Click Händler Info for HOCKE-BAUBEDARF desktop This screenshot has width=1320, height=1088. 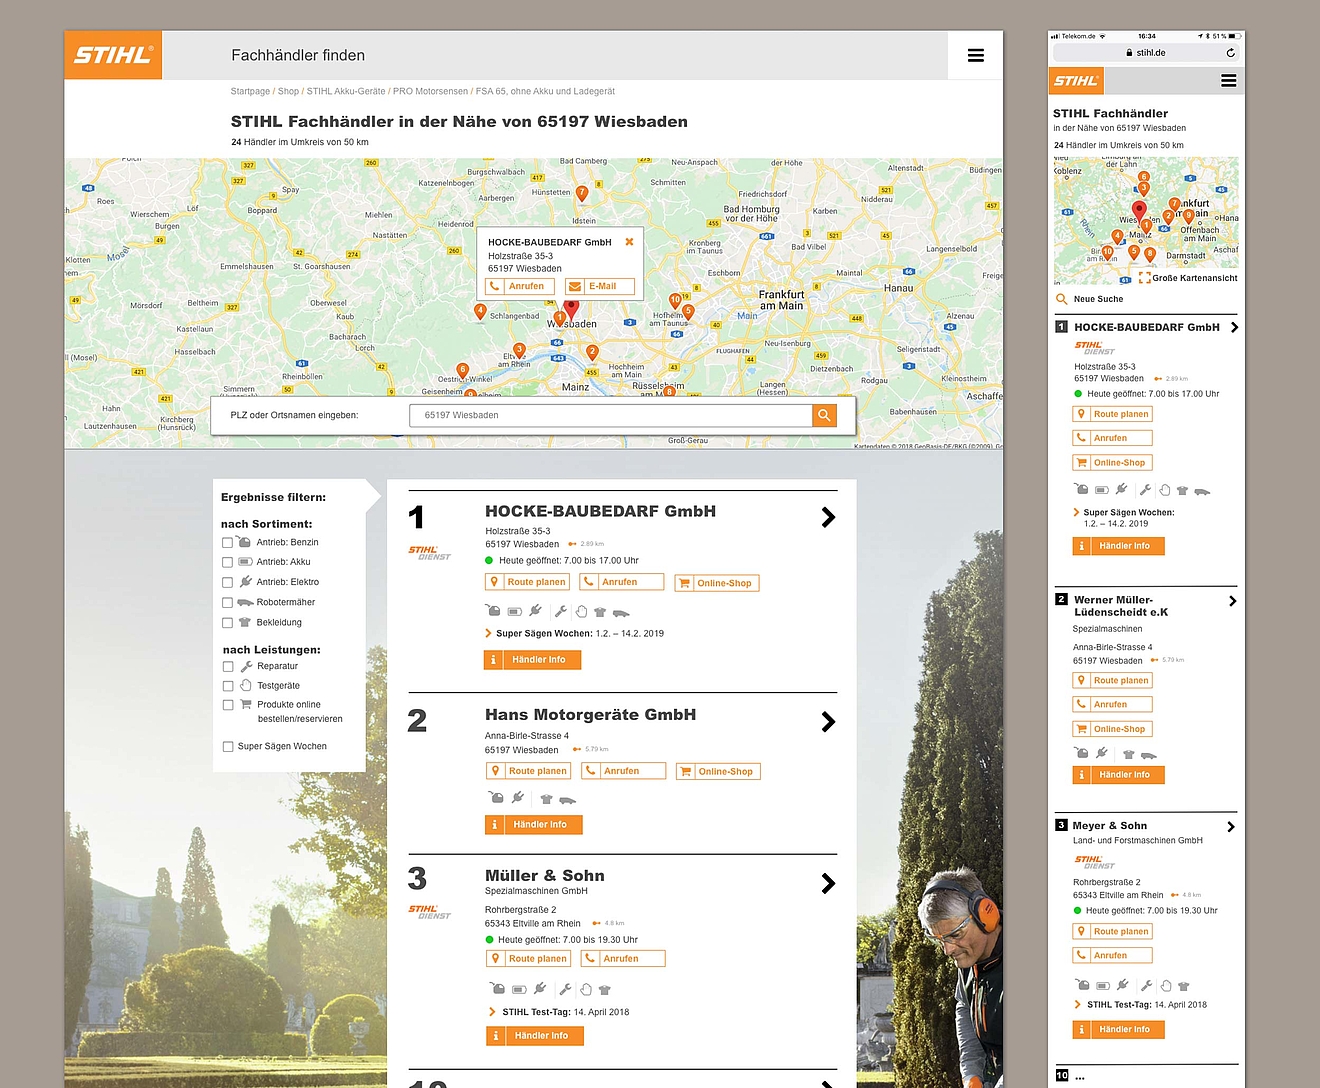coord(532,660)
